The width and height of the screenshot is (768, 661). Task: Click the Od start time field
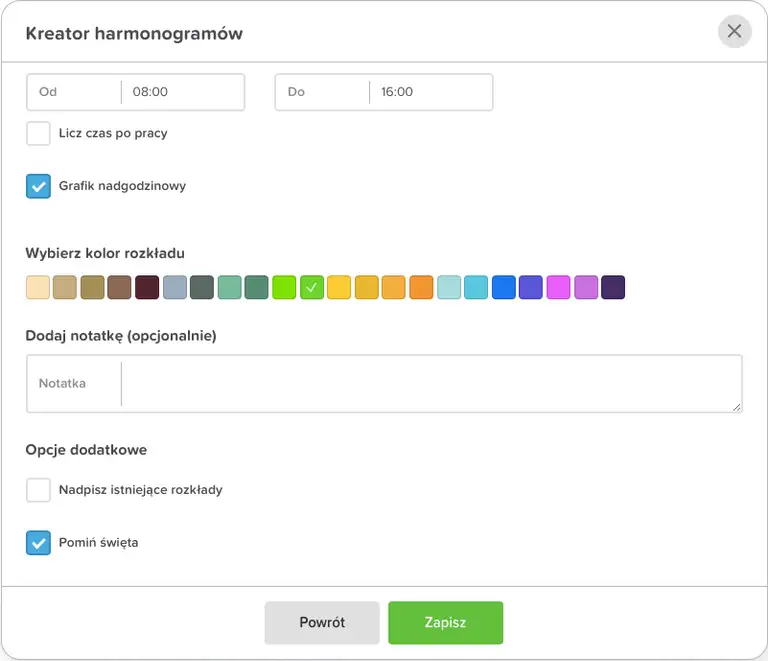(x=182, y=92)
